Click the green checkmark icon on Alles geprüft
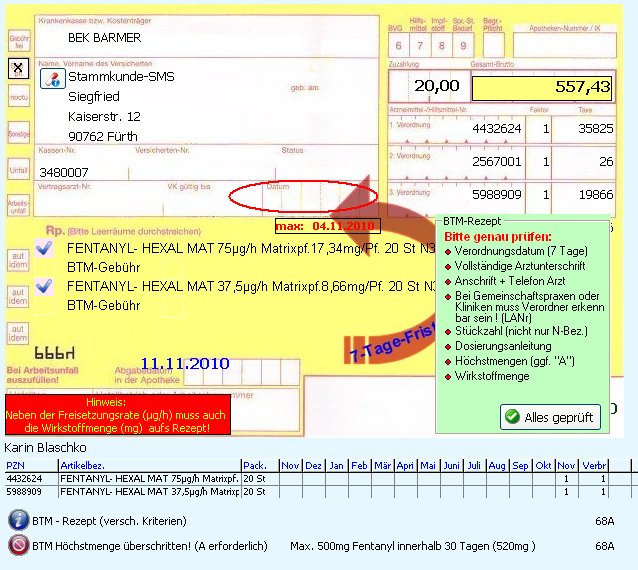Viewport: 638px width, 570px height. (x=512, y=417)
